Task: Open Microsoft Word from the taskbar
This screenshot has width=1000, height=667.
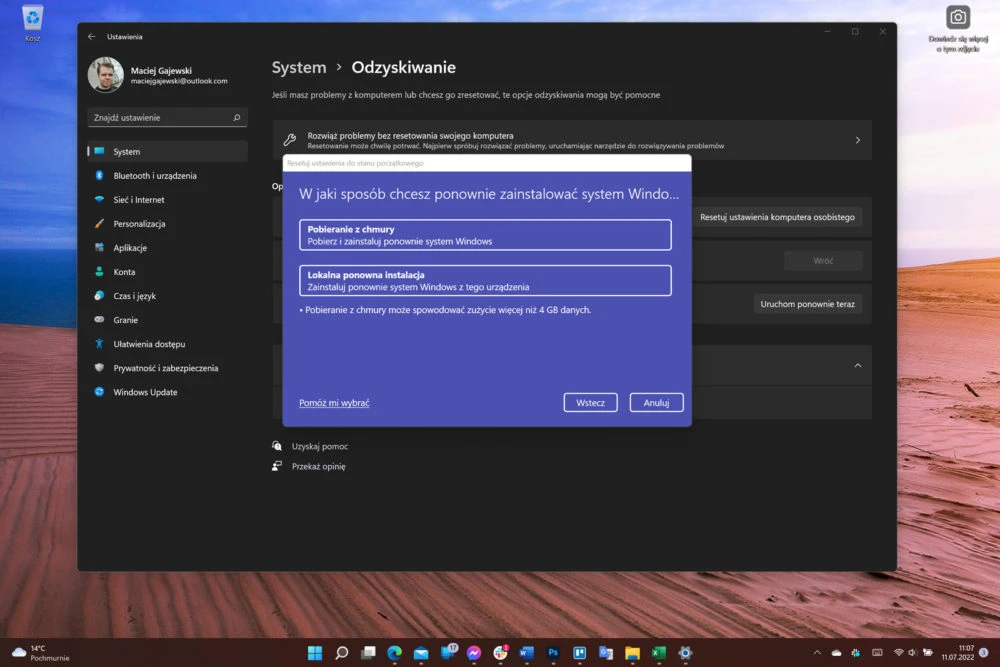Action: [527, 652]
